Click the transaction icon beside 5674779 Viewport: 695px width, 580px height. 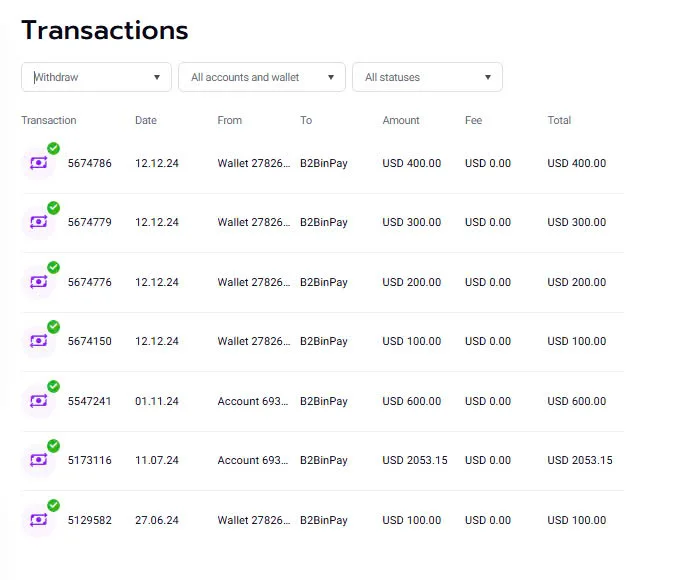(x=39, y=222)
